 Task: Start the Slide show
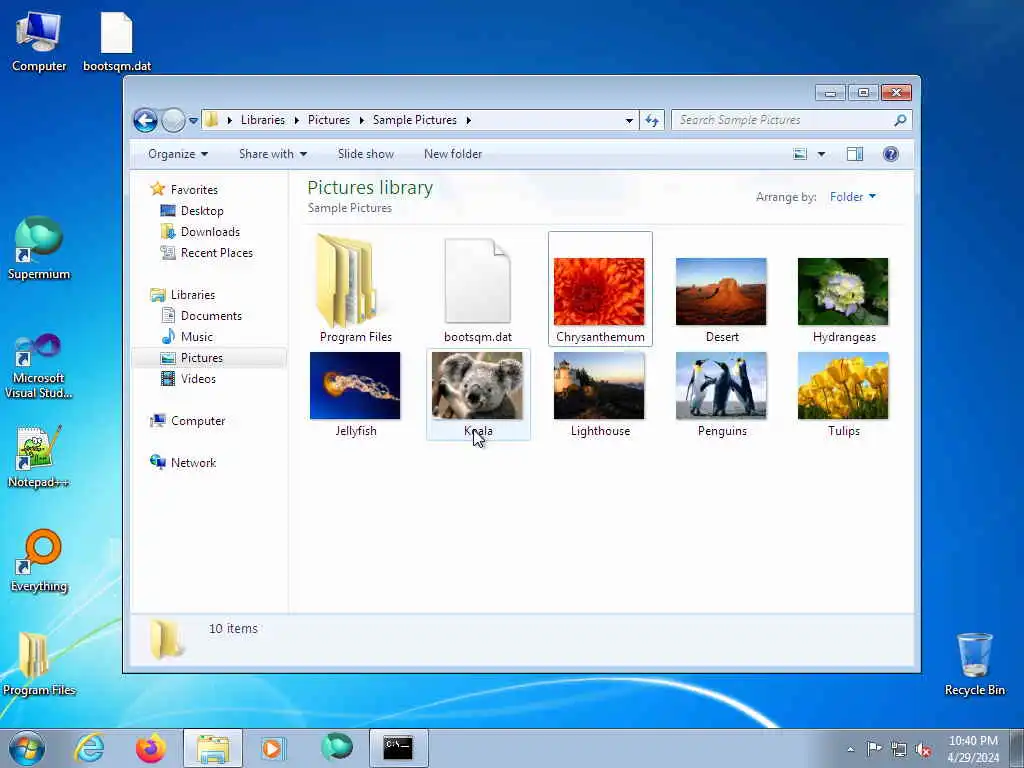[366, 154]
